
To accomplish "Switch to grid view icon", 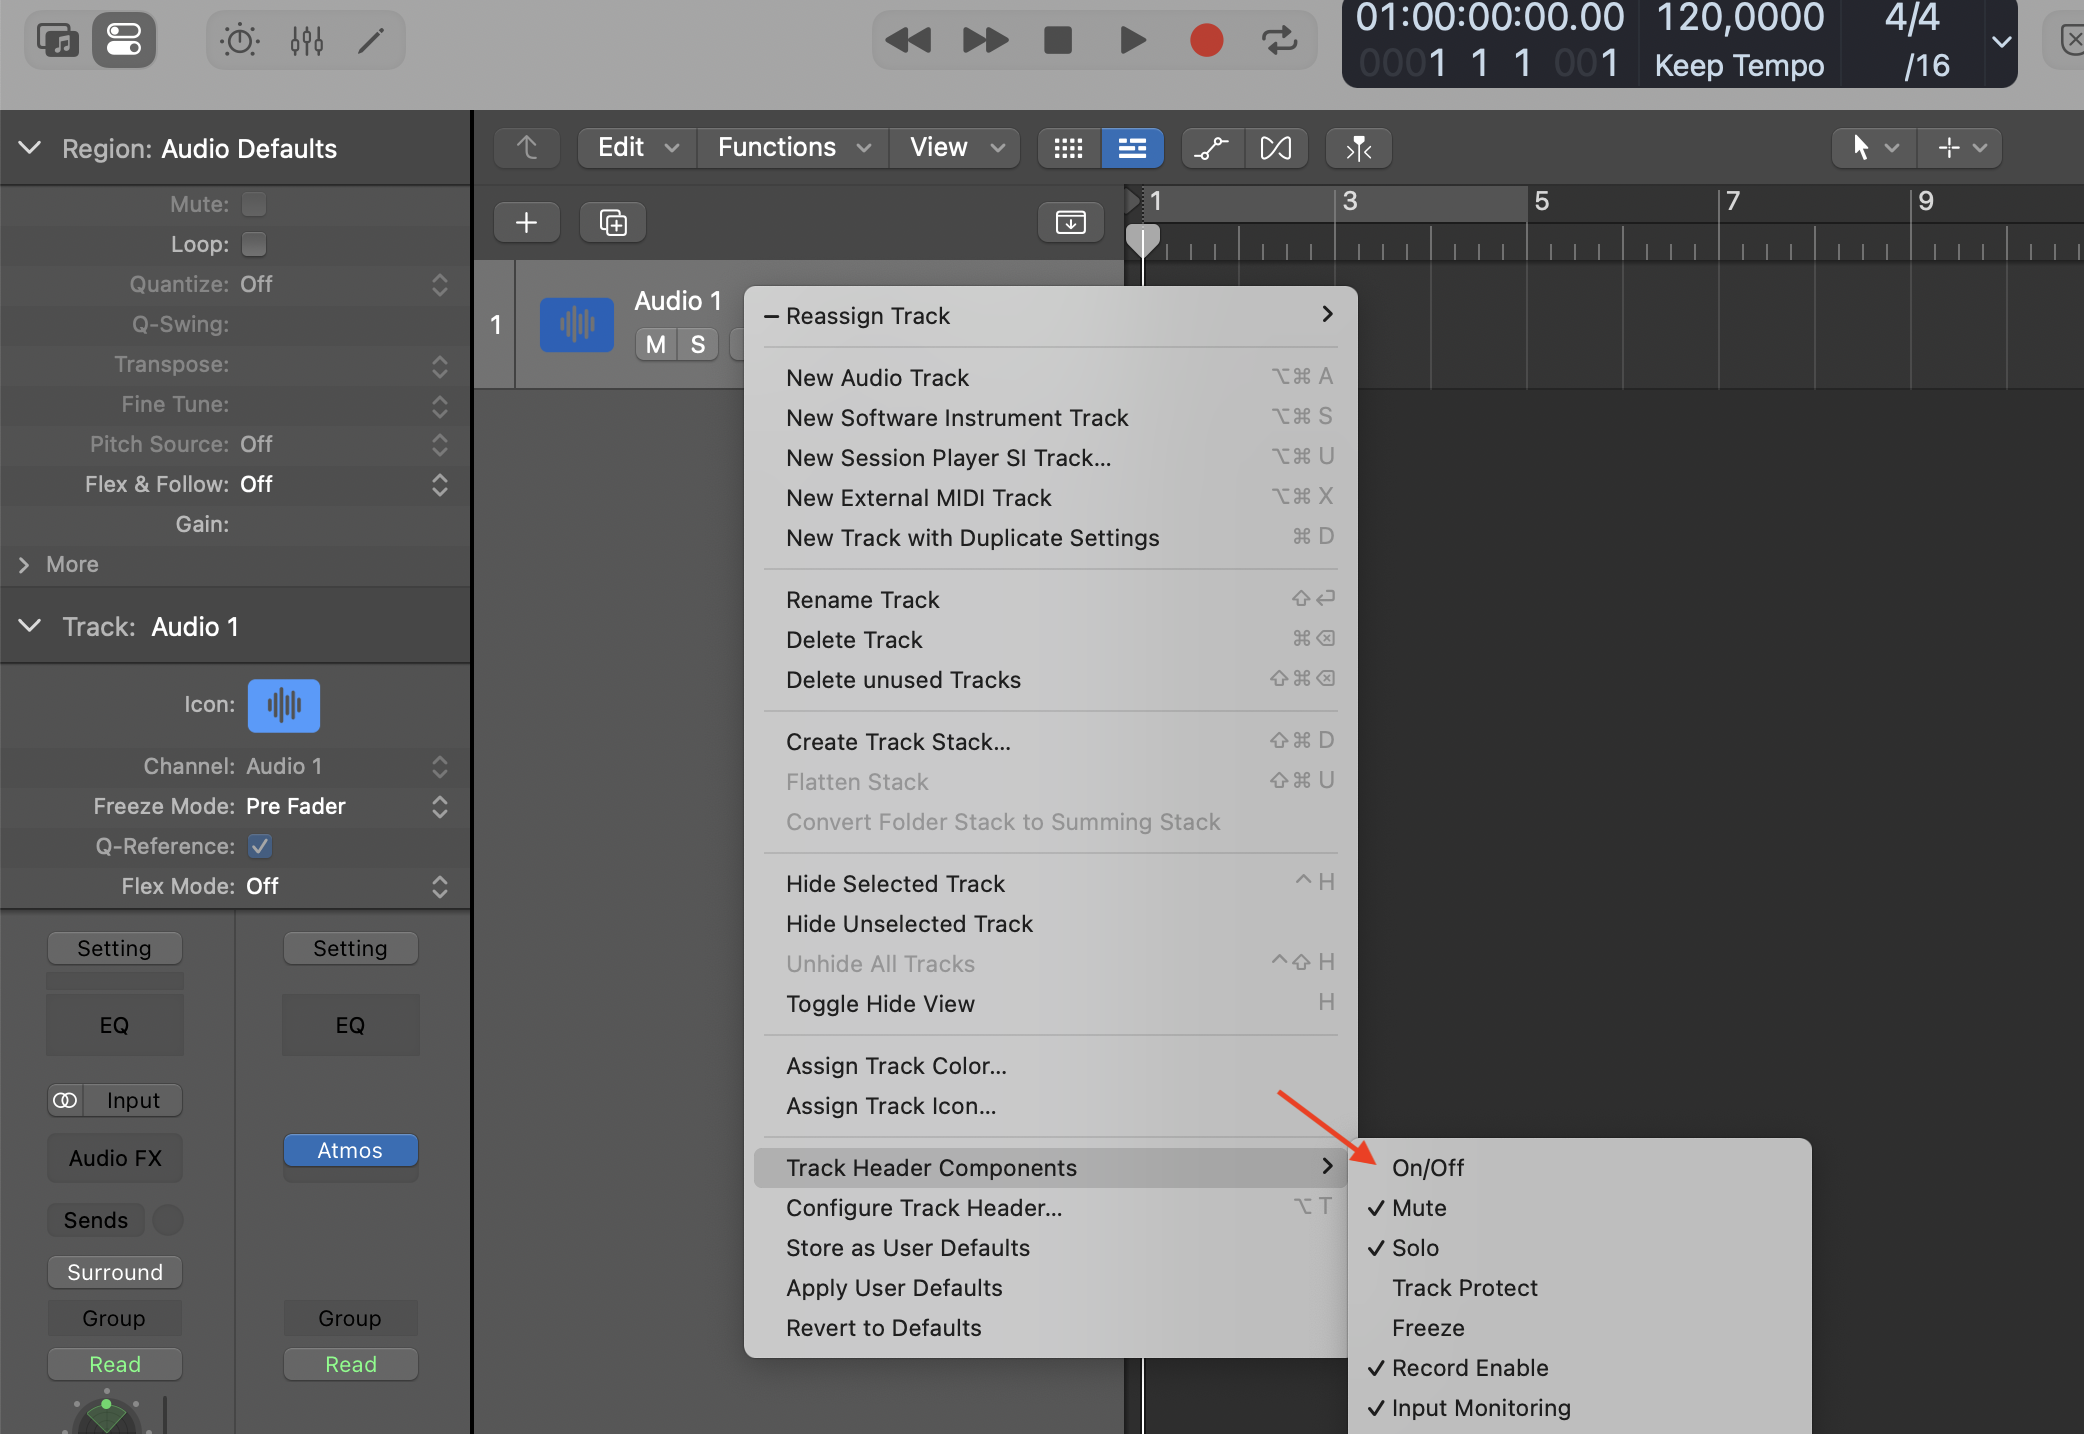I will click(x=1069, y=148).
